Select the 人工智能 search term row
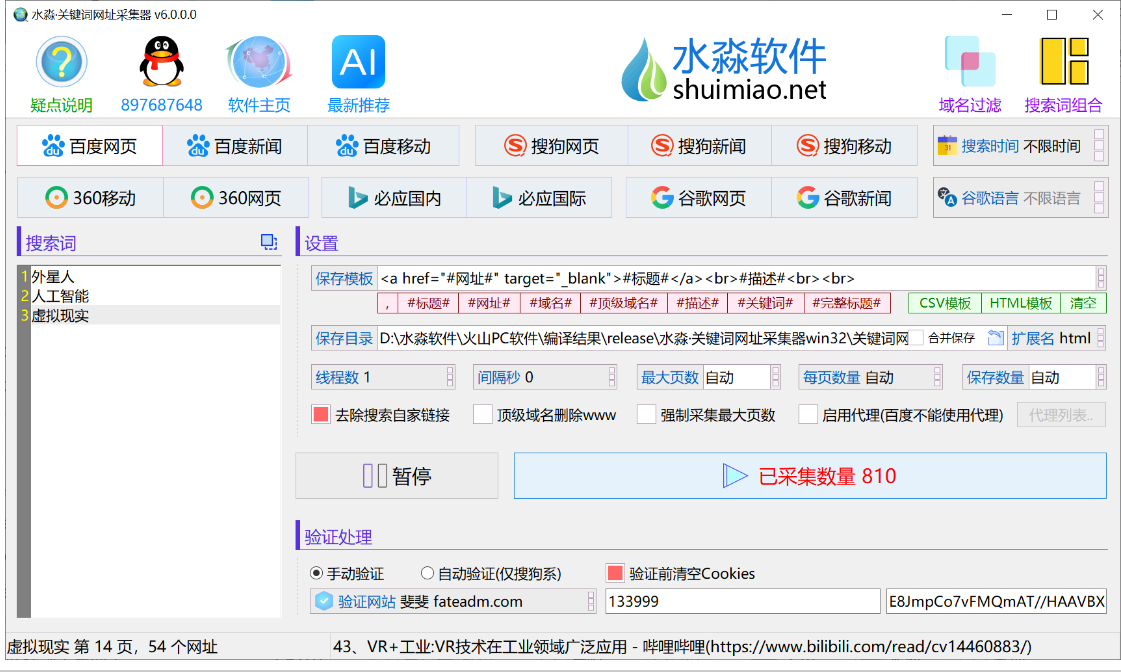The width and height of the screenshot is (1121, 672). tap(60, 296)
